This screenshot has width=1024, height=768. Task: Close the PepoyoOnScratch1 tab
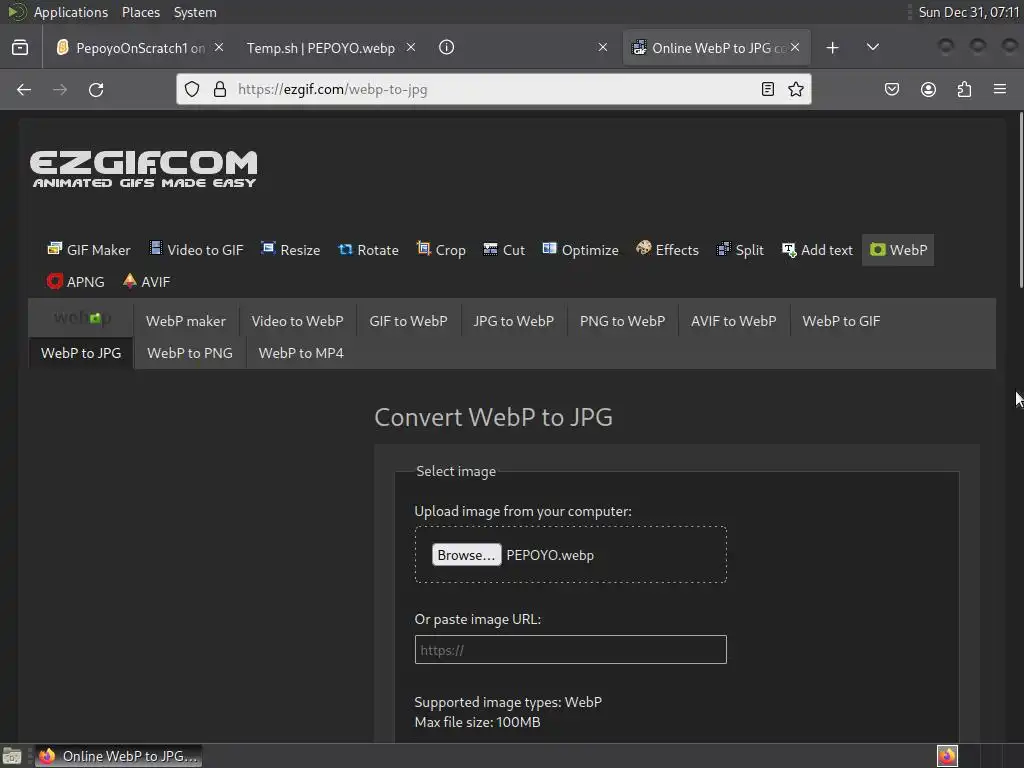click(x=219, y=47)
